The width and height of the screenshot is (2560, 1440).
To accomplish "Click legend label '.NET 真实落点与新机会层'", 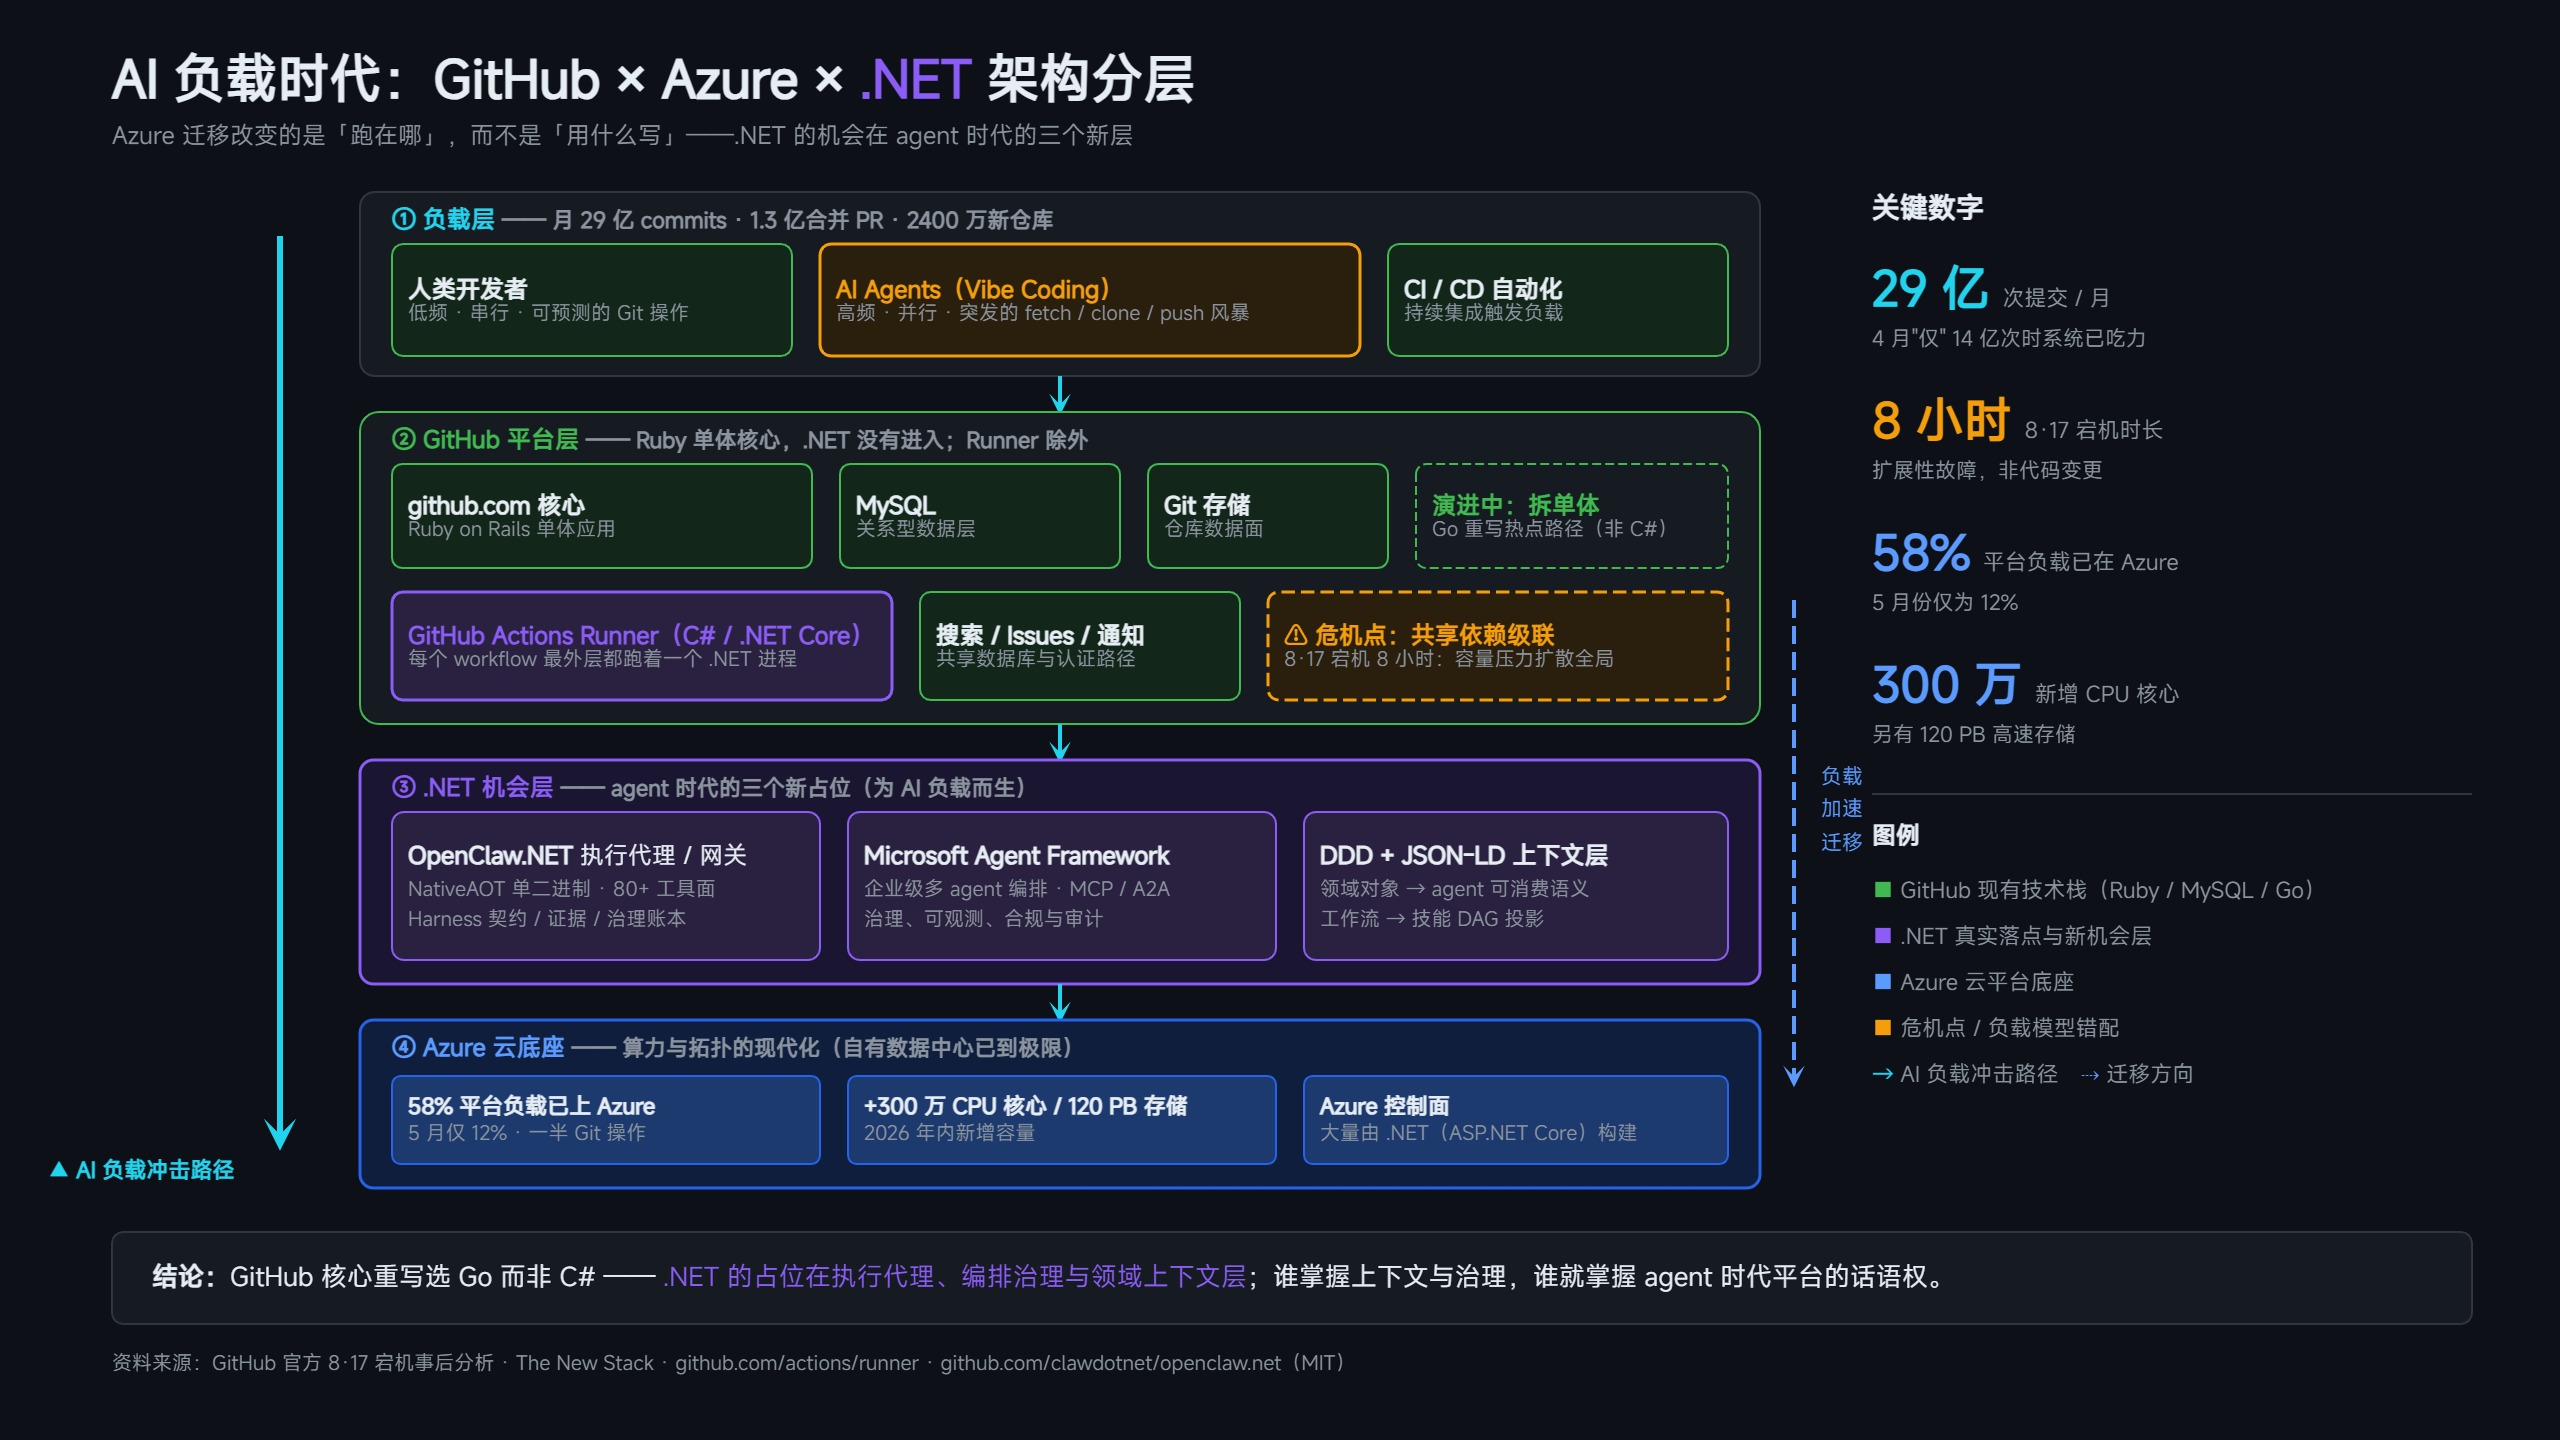I will 2025,936.
